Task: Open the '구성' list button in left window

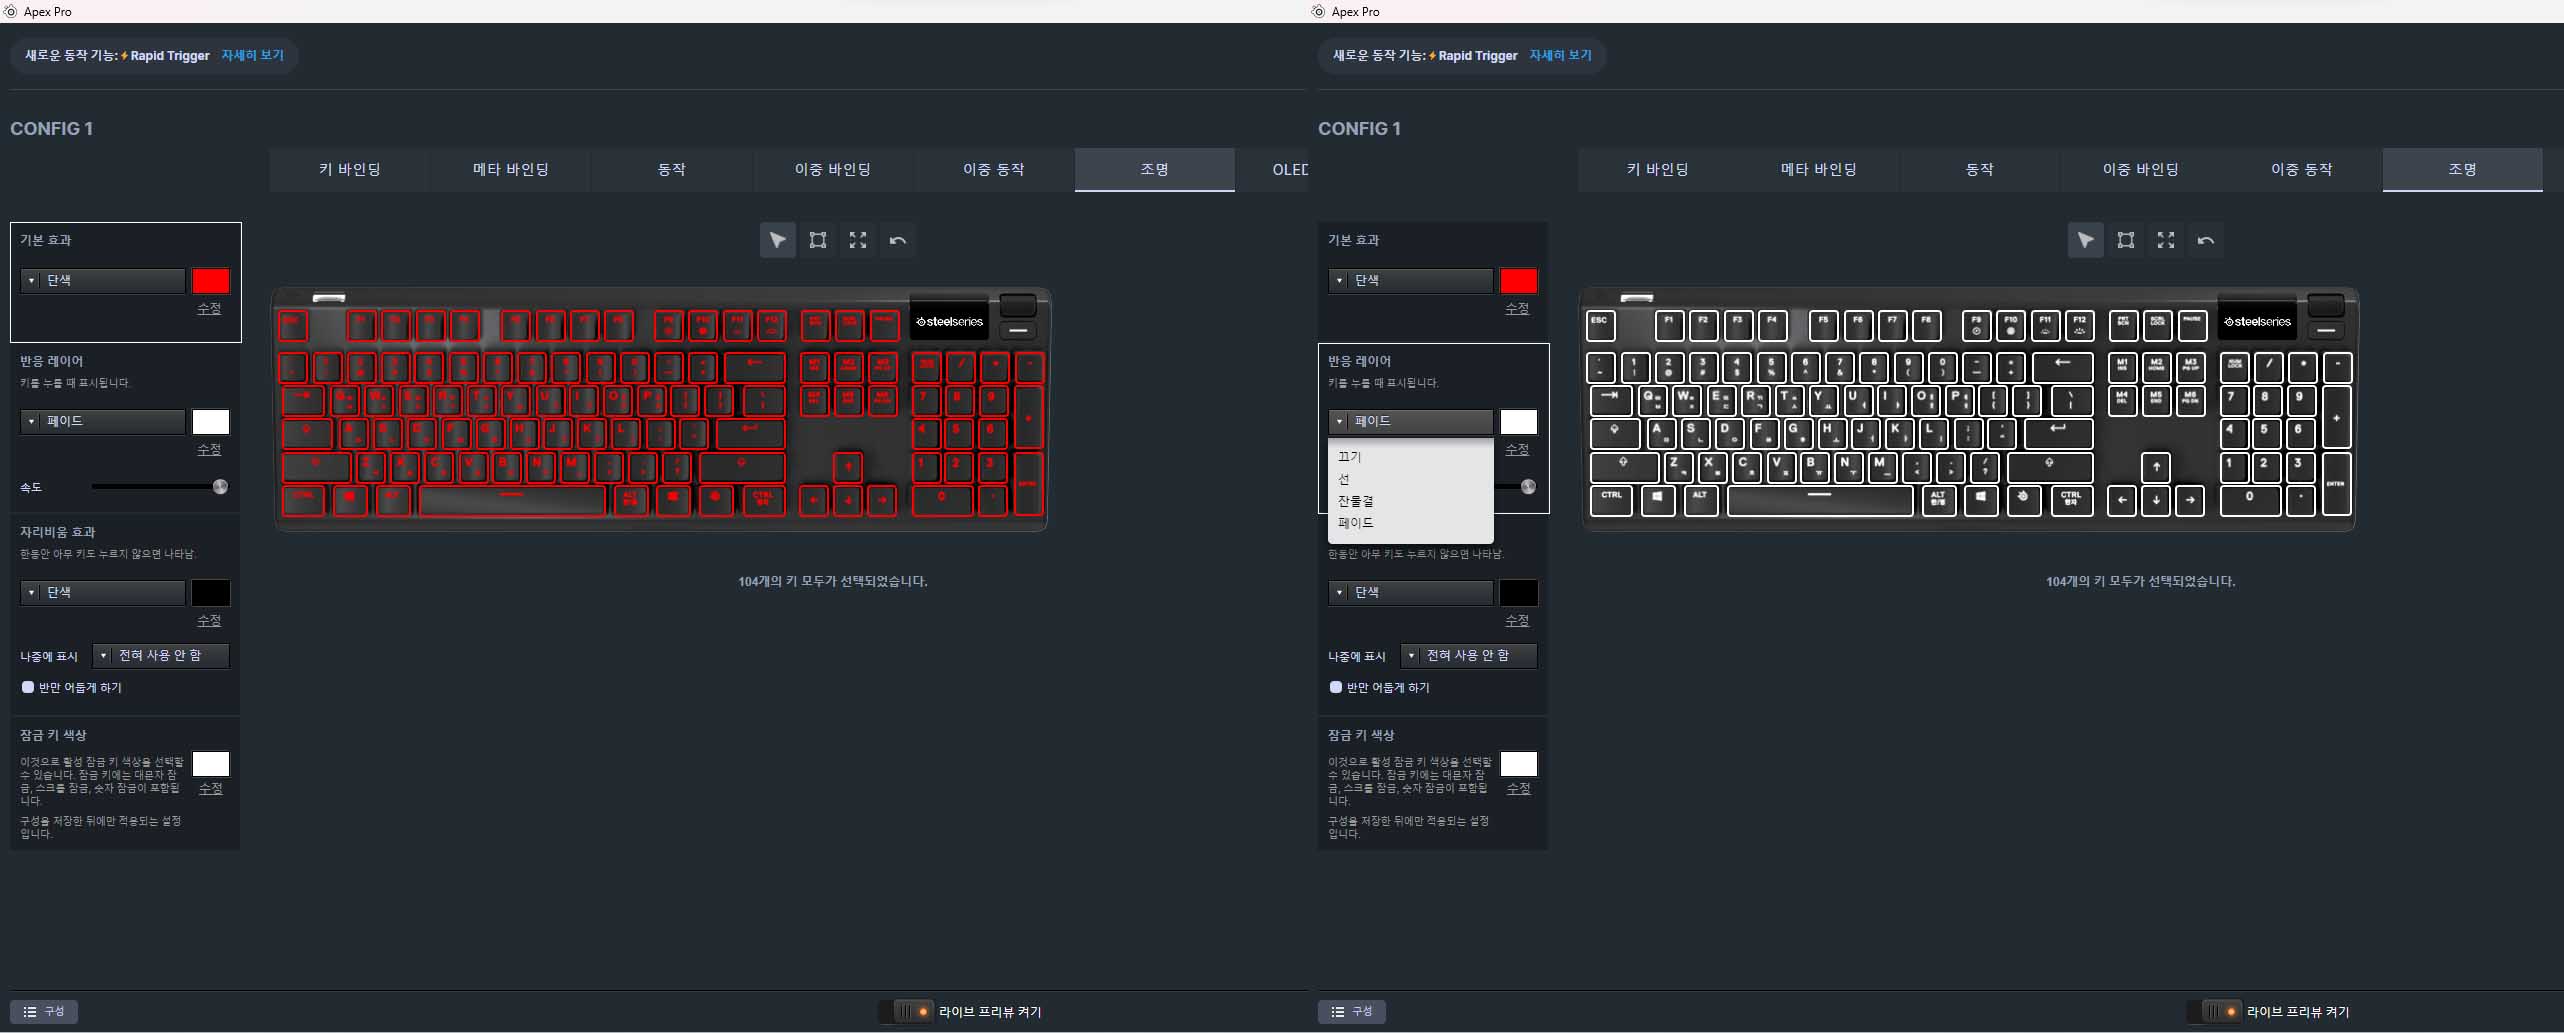Action: coord(44,1011)
